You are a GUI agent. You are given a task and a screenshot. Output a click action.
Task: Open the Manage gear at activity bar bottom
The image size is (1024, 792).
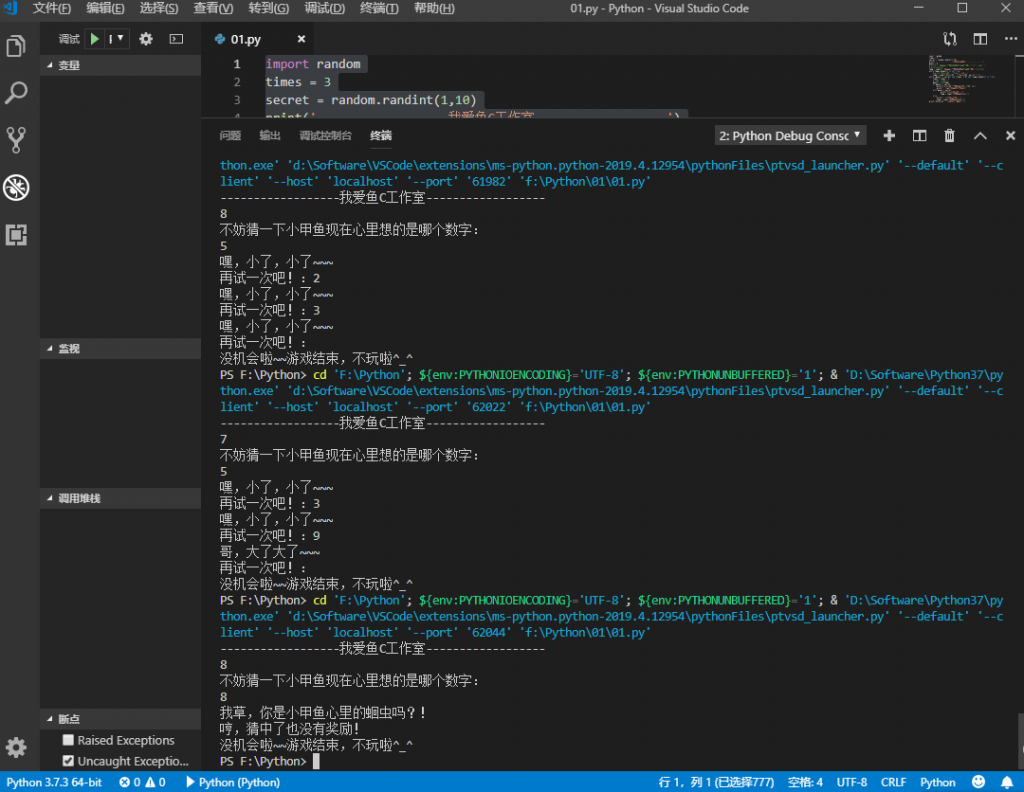pyautogui.click(x=16, y=747)
